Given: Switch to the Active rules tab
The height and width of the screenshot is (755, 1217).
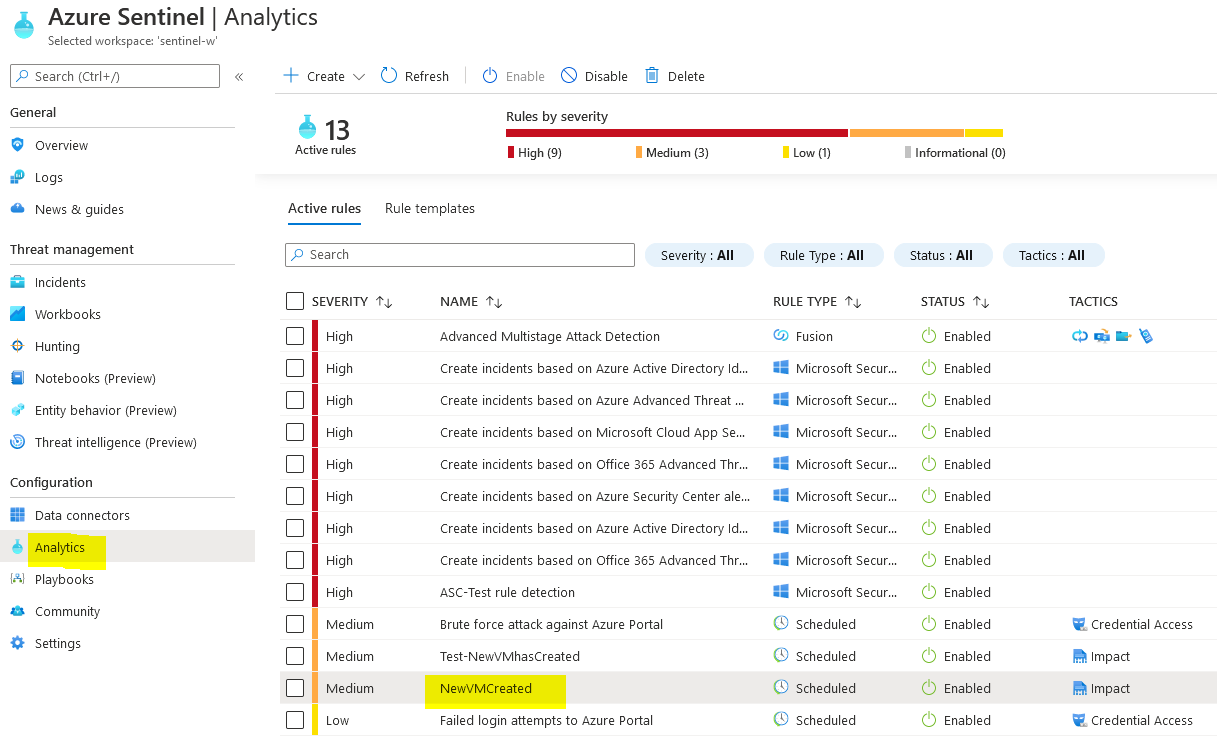Looking at the screenshot, I should pyautogui.click(x=324, y=208).
